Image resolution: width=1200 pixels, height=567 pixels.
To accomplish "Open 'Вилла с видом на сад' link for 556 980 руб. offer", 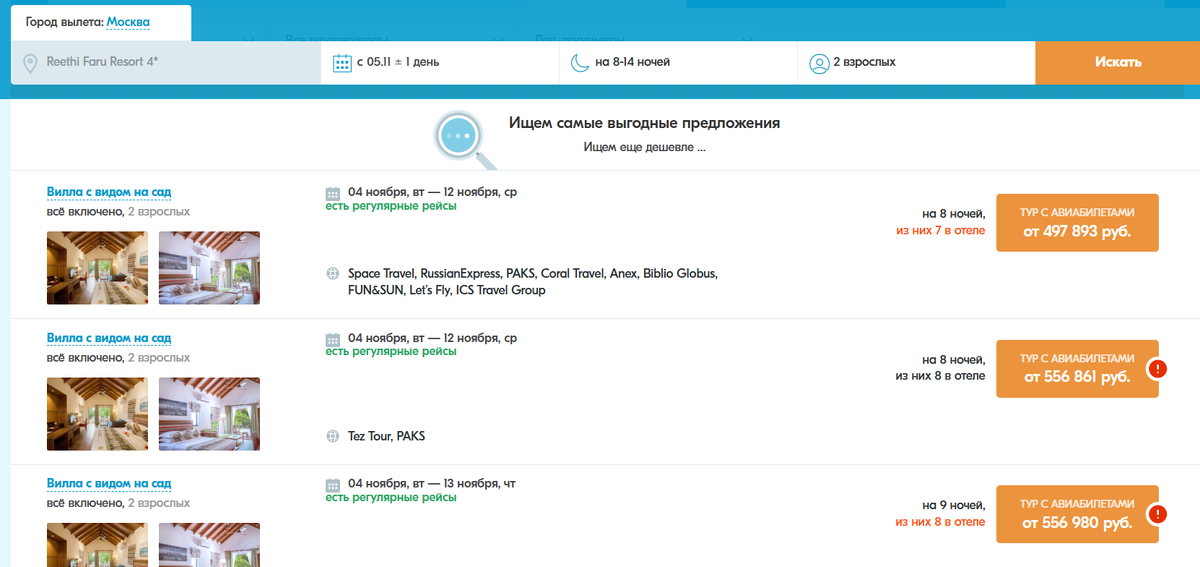I will (x=109, y=484).
